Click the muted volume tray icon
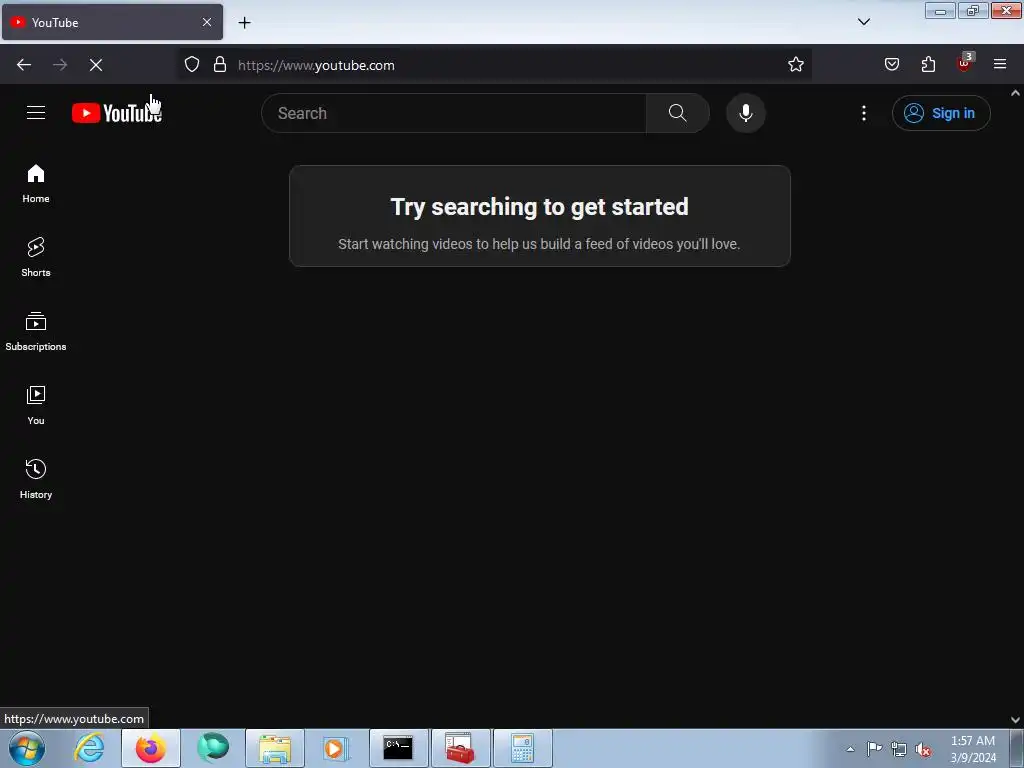This screenshot has width=1024, height=768. (x=923, y=749)
